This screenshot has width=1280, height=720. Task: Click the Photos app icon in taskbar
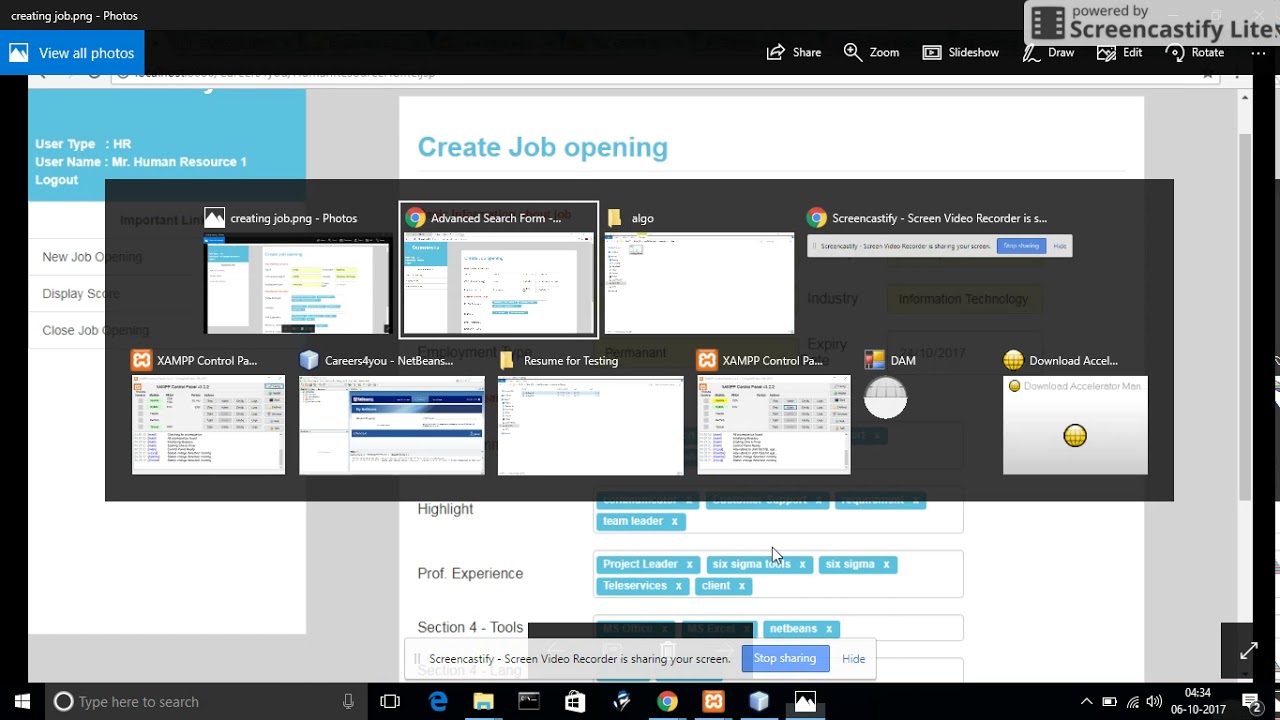click(x=805, y=701)
